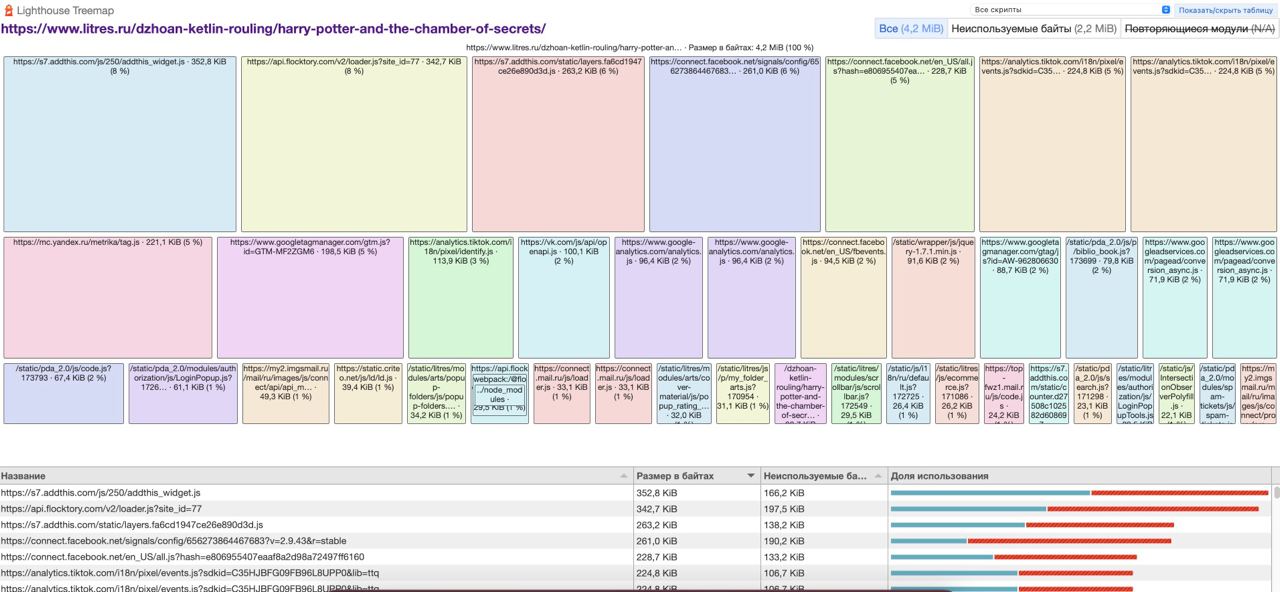
Task: Switch to Неиспользуемые байты (2,2 MiB) view
Action: click(1033, 29)
